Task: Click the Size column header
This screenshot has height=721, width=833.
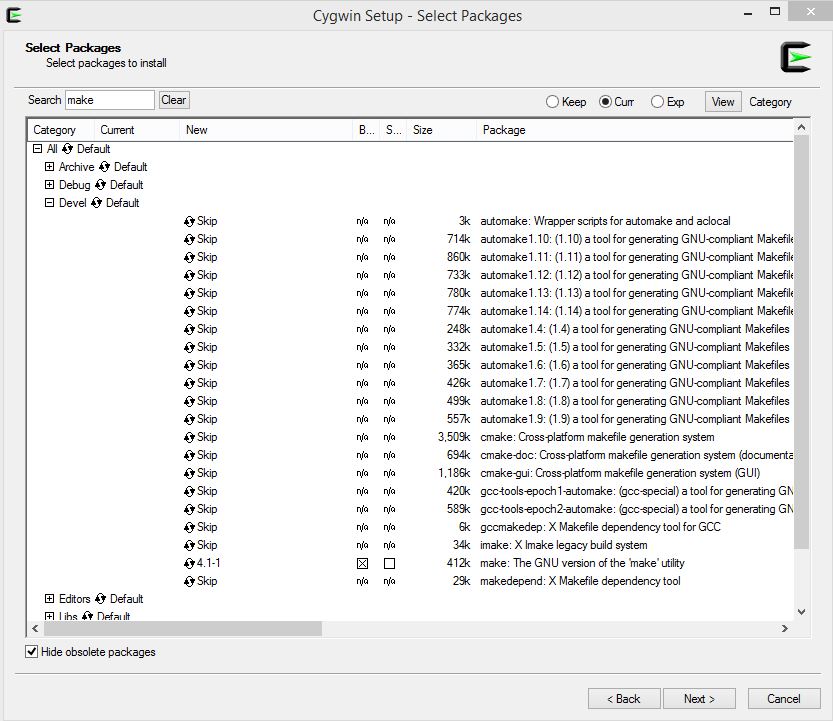Action: click(422, 130)
